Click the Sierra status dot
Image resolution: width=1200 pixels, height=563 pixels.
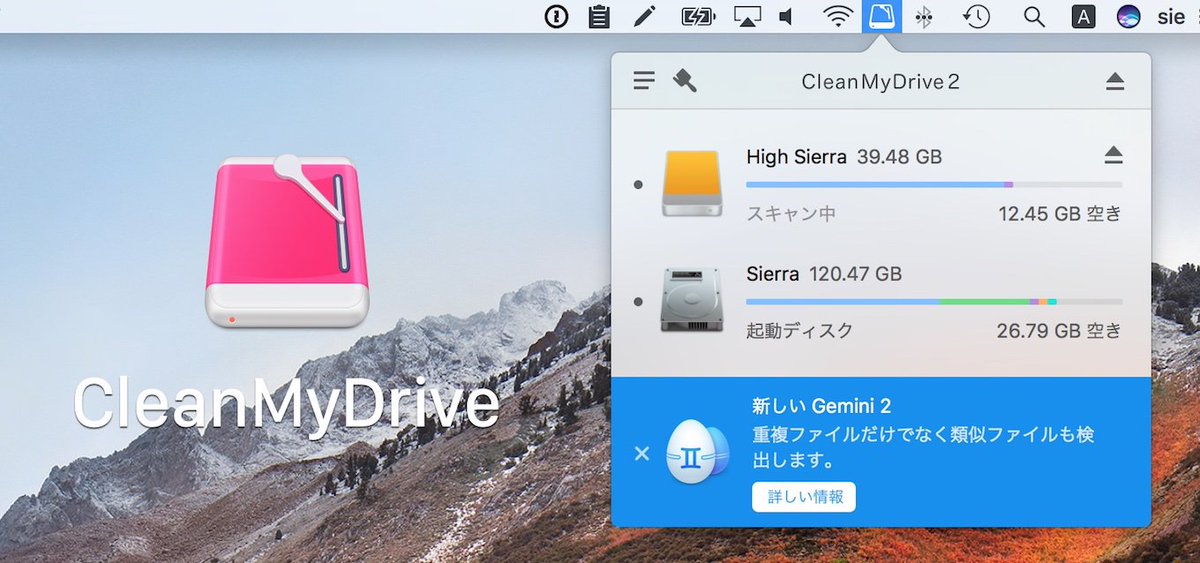click(638, 301)
